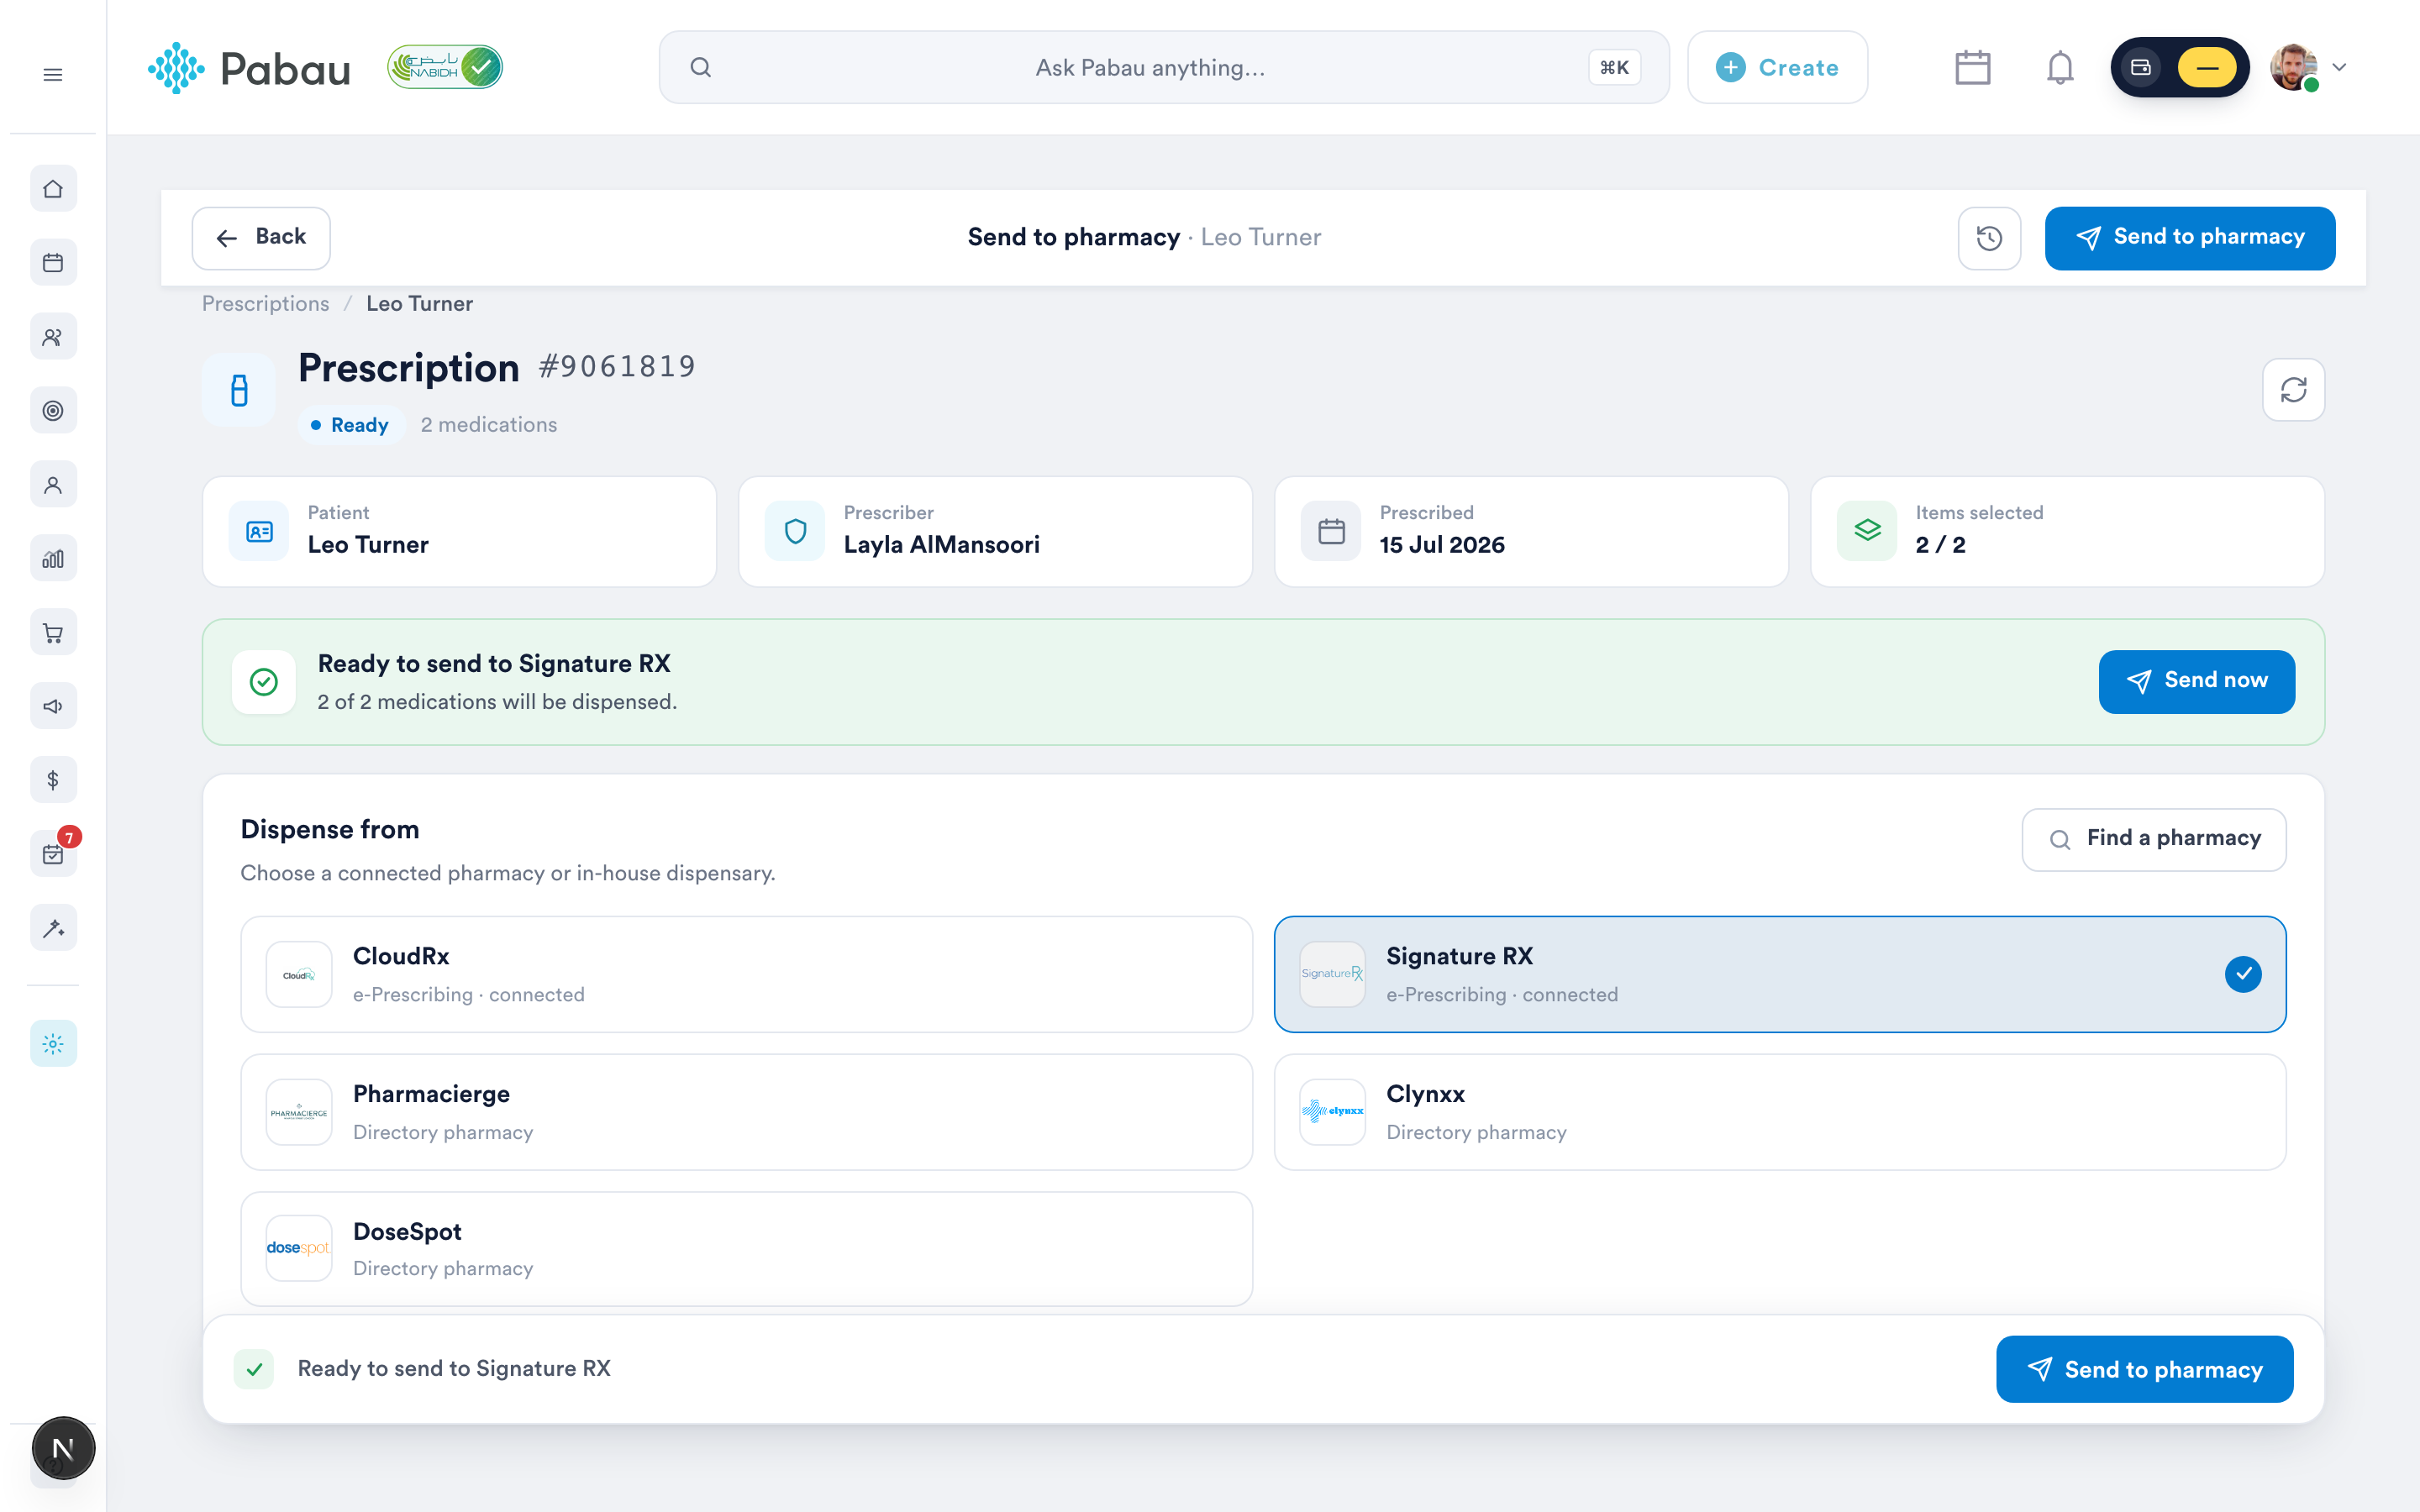Click the blue selected checkmark on Signature RX
The width and height of the screenshot is (2420, 1512).
point(2243,974)
